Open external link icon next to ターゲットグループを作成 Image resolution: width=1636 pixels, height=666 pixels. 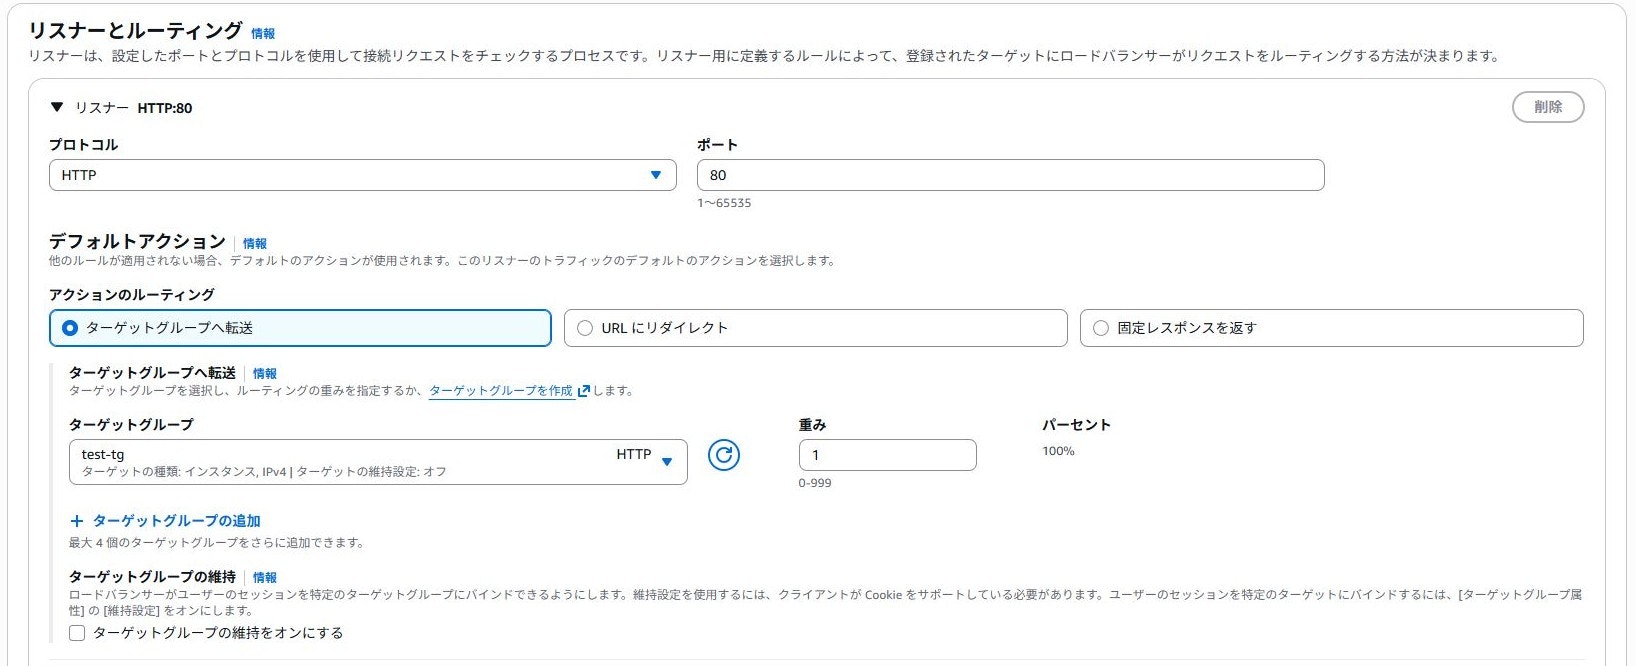pos(584,391)
